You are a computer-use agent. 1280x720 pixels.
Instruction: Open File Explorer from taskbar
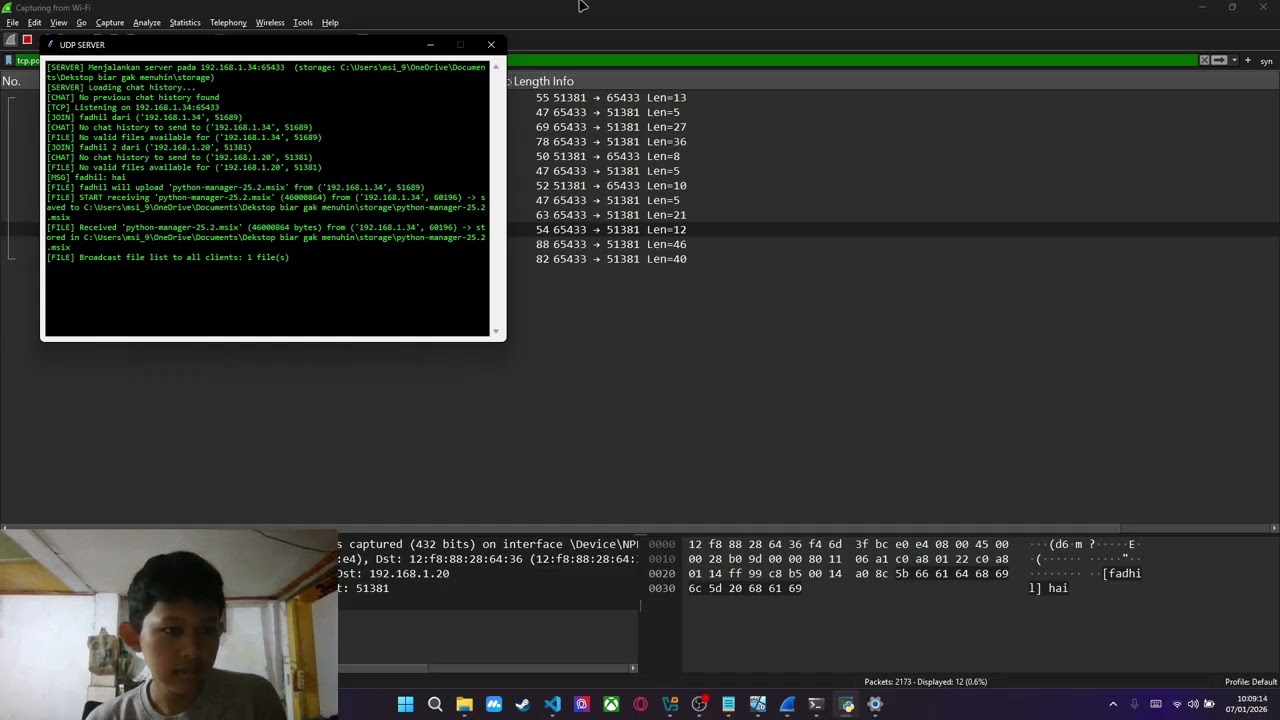pos(464,704)
